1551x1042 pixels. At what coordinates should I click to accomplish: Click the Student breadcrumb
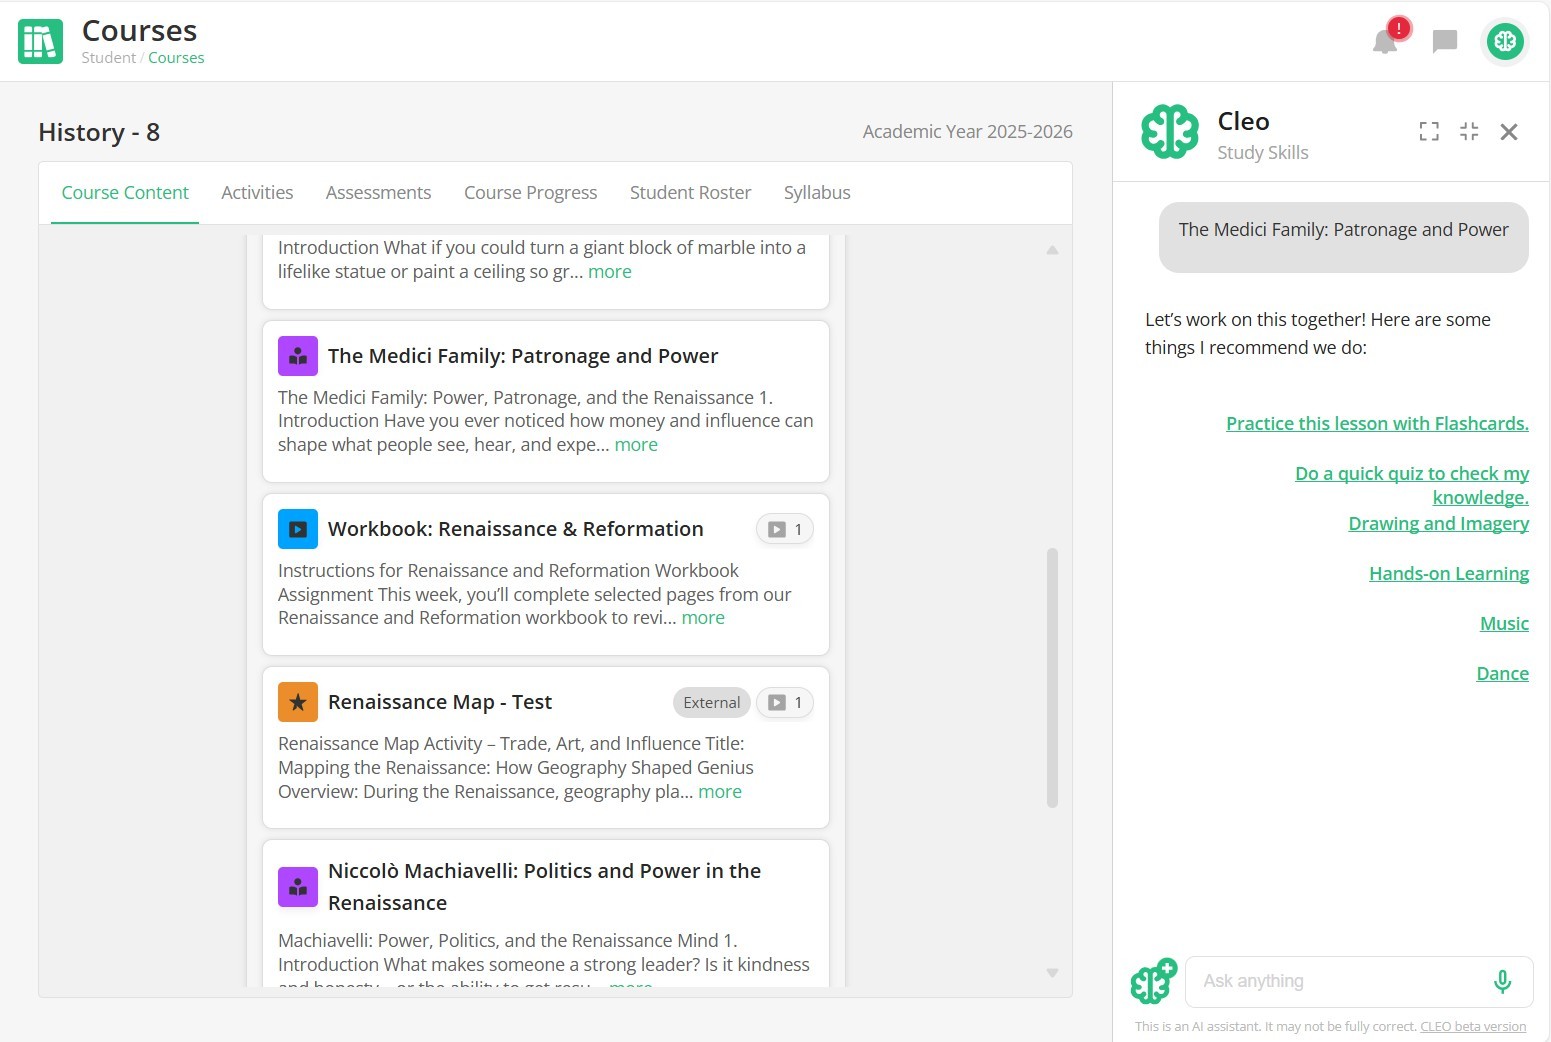pyautogui.click(x=108, y=58)
